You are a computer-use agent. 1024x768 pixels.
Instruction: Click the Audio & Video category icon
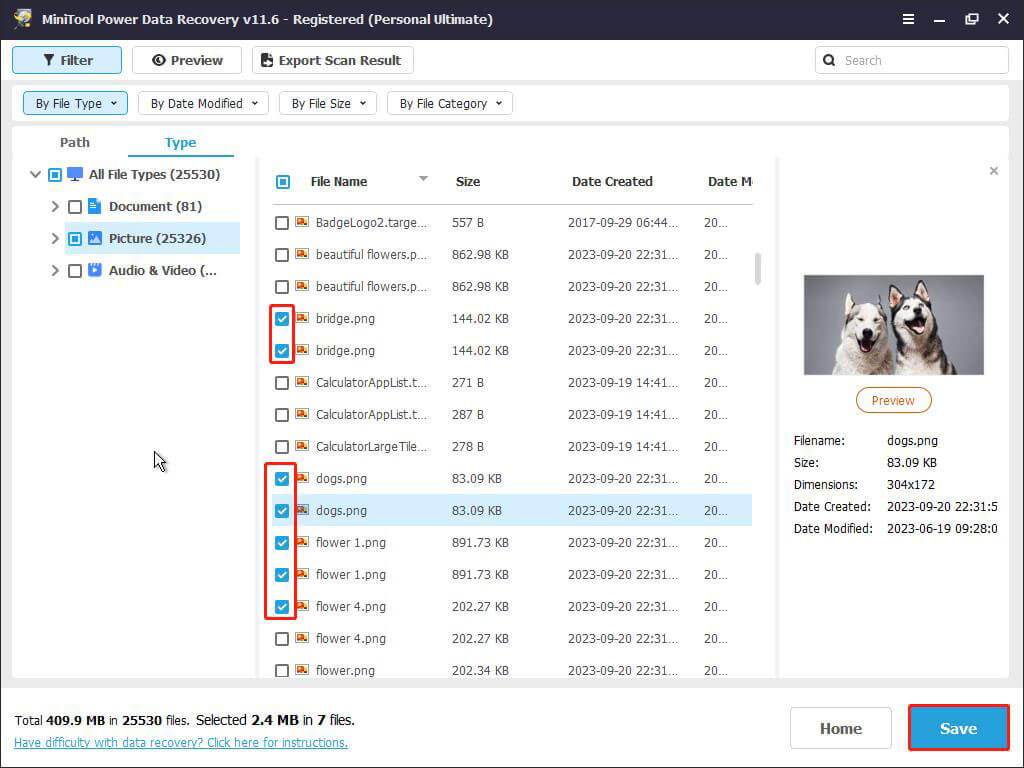pos(95,270)
